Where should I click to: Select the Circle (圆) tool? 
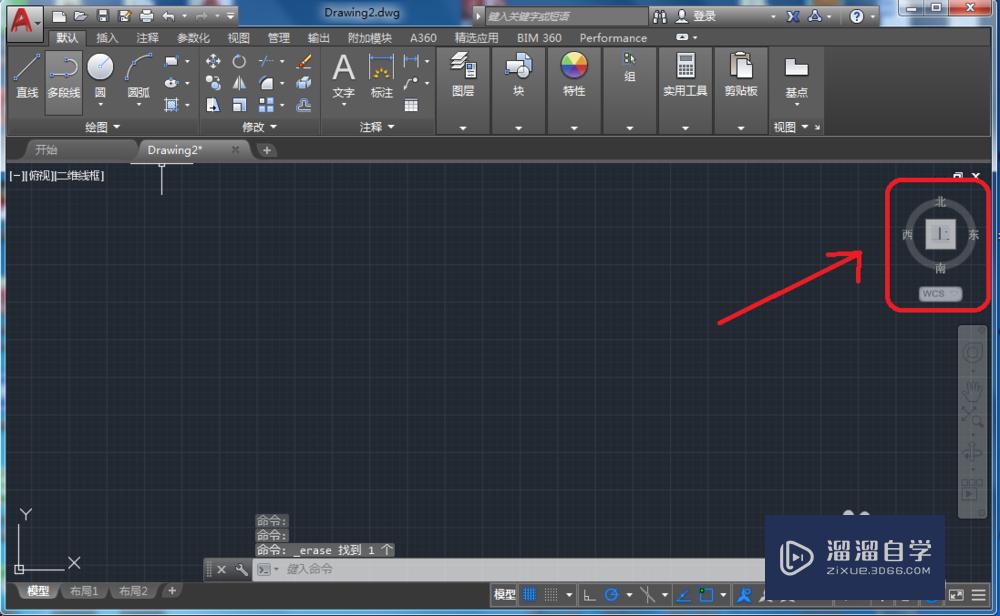pos(100,77)
